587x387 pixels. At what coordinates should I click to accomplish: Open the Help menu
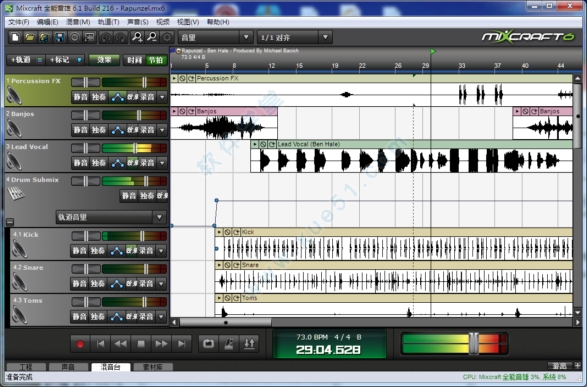point(218,22)
